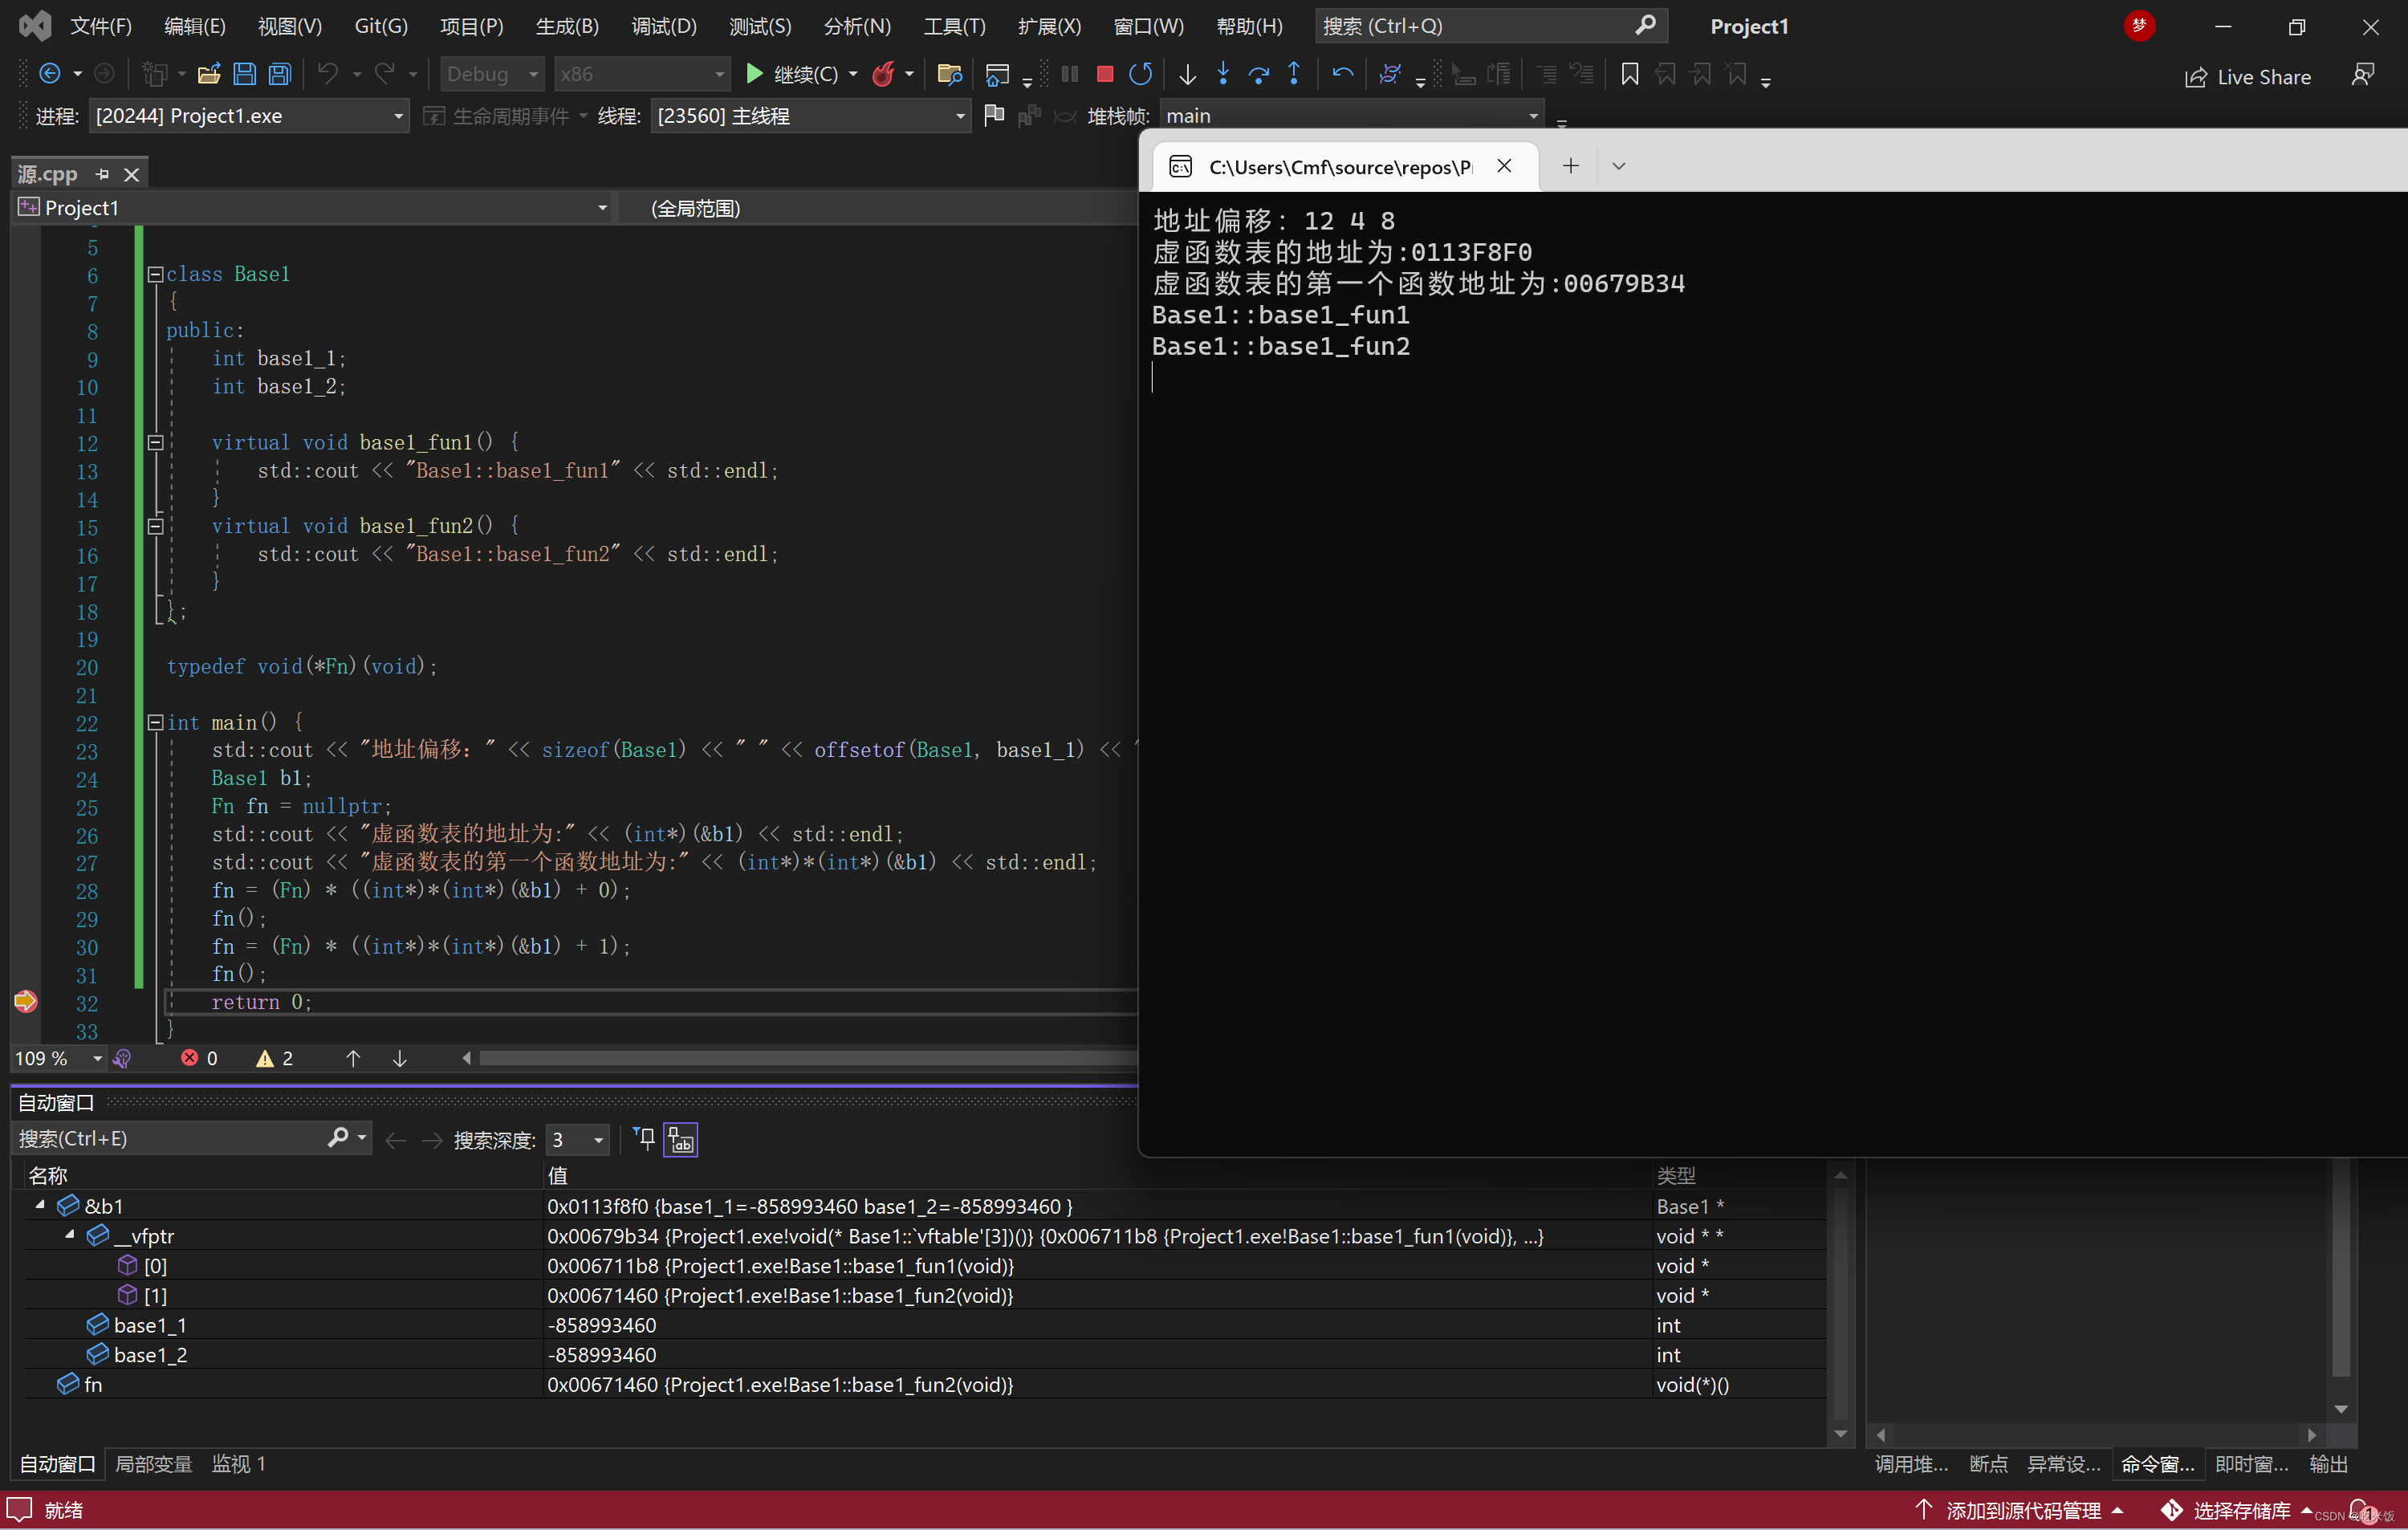This screenshot has height=1530, width=2408.
Task: Open the 文件(F) menu
Action: click(101, 26)
